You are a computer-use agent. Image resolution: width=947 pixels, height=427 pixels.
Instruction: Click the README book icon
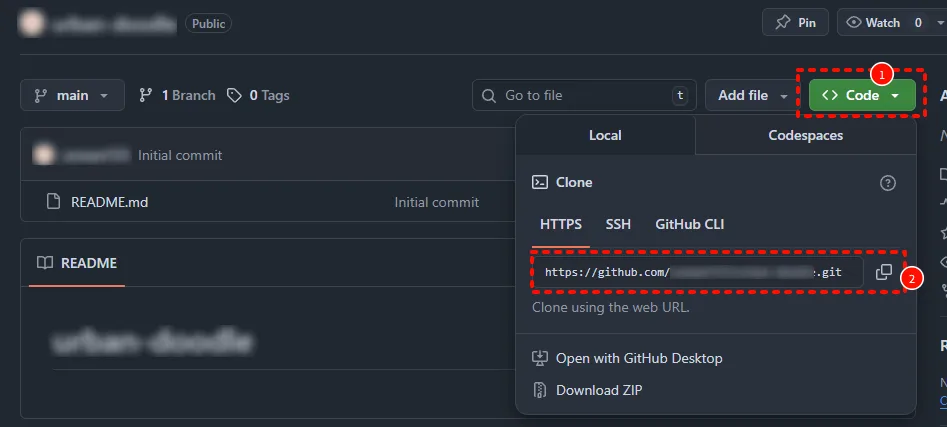(45, 263)
